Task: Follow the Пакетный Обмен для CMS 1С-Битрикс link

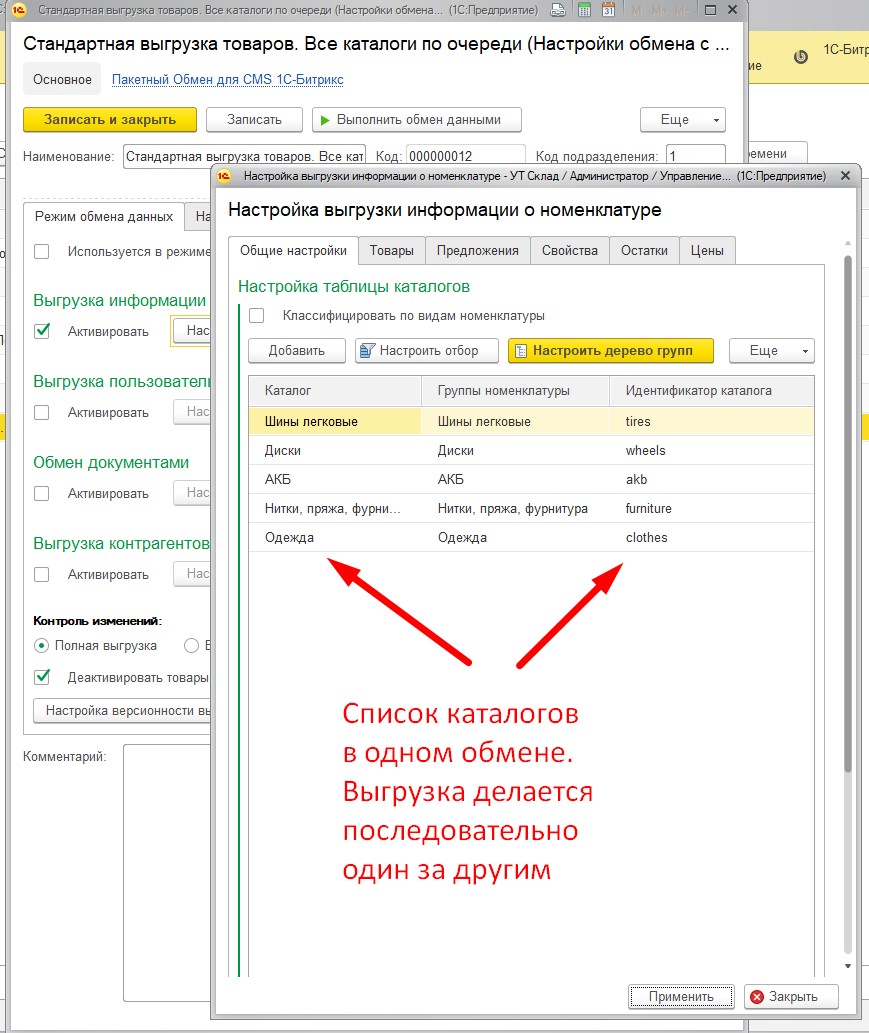Action: (x=227, y=80)
